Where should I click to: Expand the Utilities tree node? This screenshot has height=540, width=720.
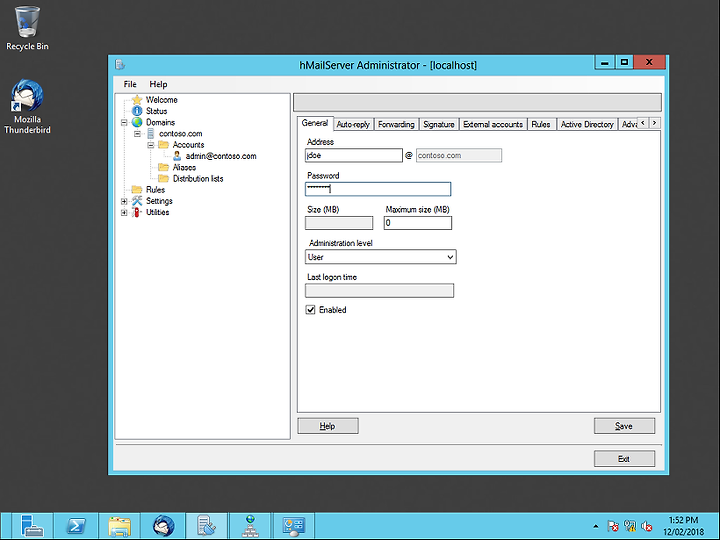click(x=124, y=213)
